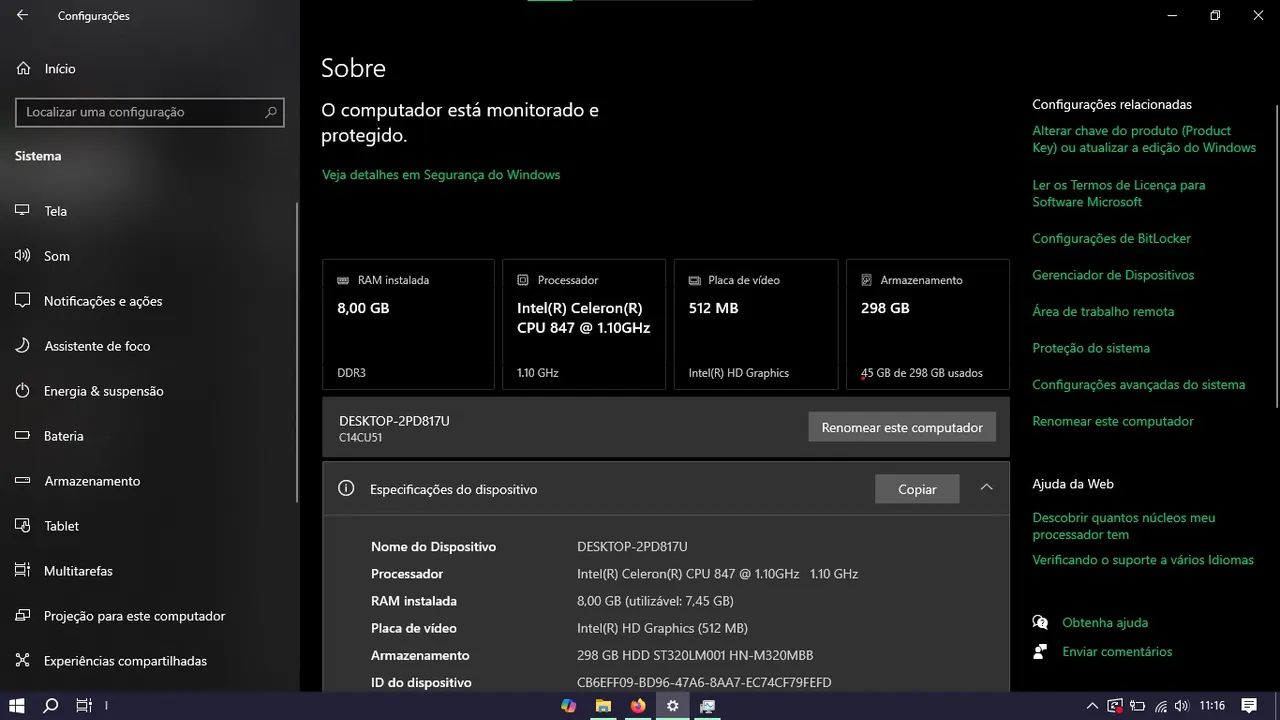
Task: Open Task View on the taskbar
Action: tap(84, 706)
